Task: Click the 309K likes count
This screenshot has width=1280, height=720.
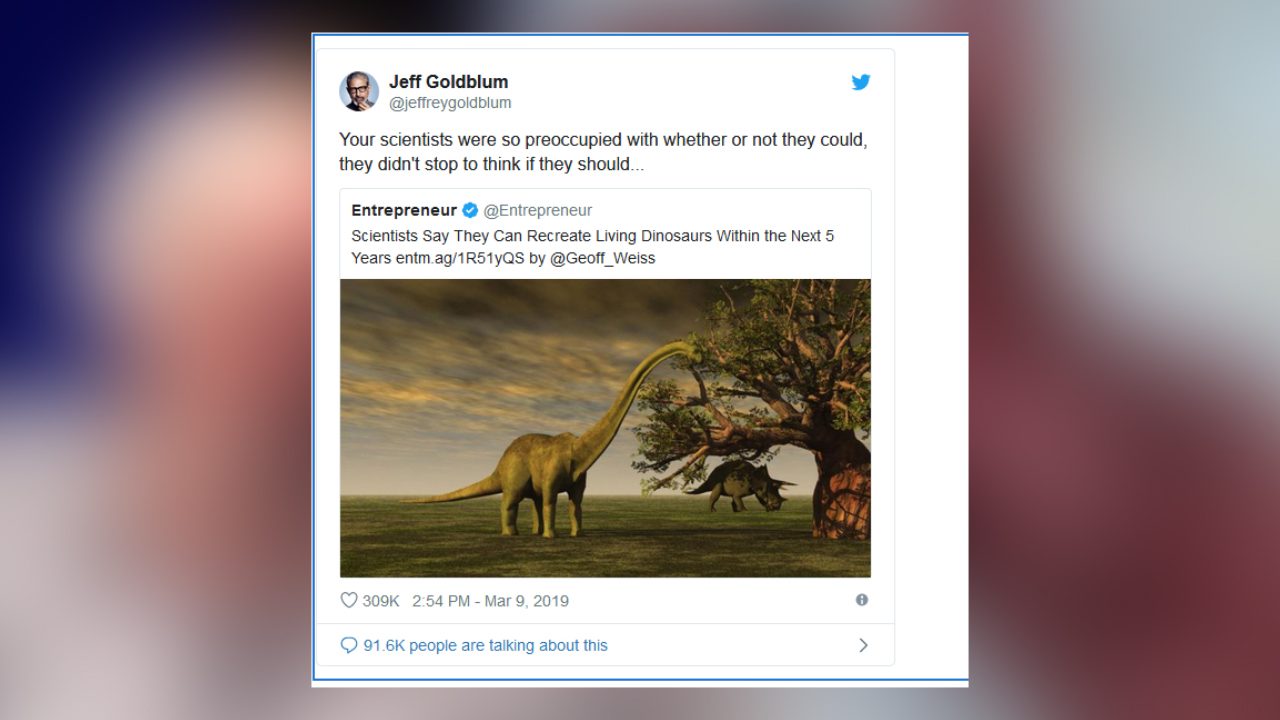Action: pyautogui.click(x=381, y=601)
